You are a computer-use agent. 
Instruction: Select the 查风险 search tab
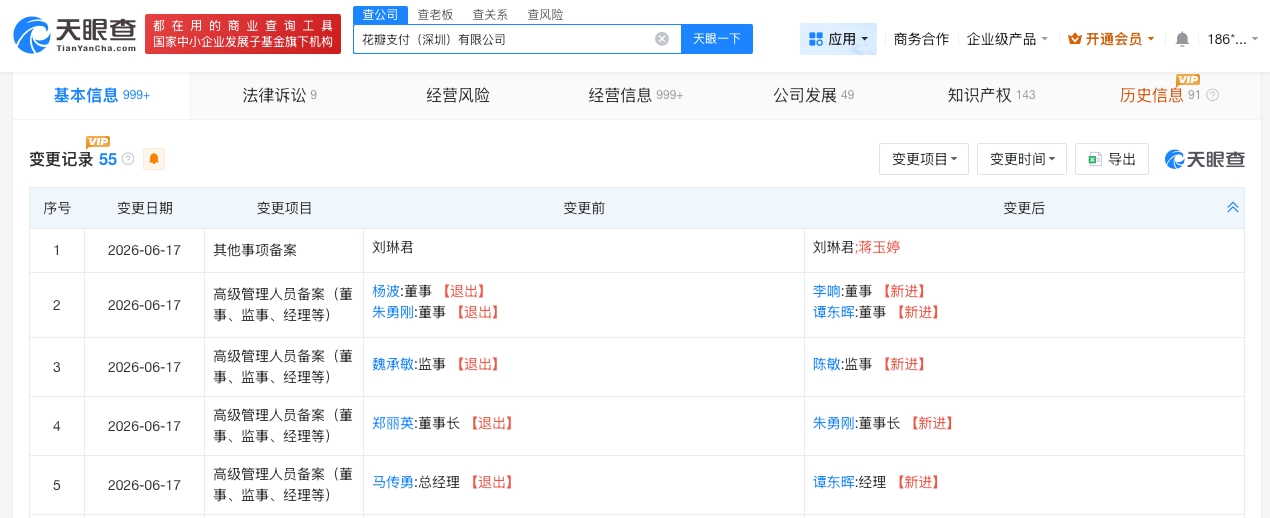545,14
